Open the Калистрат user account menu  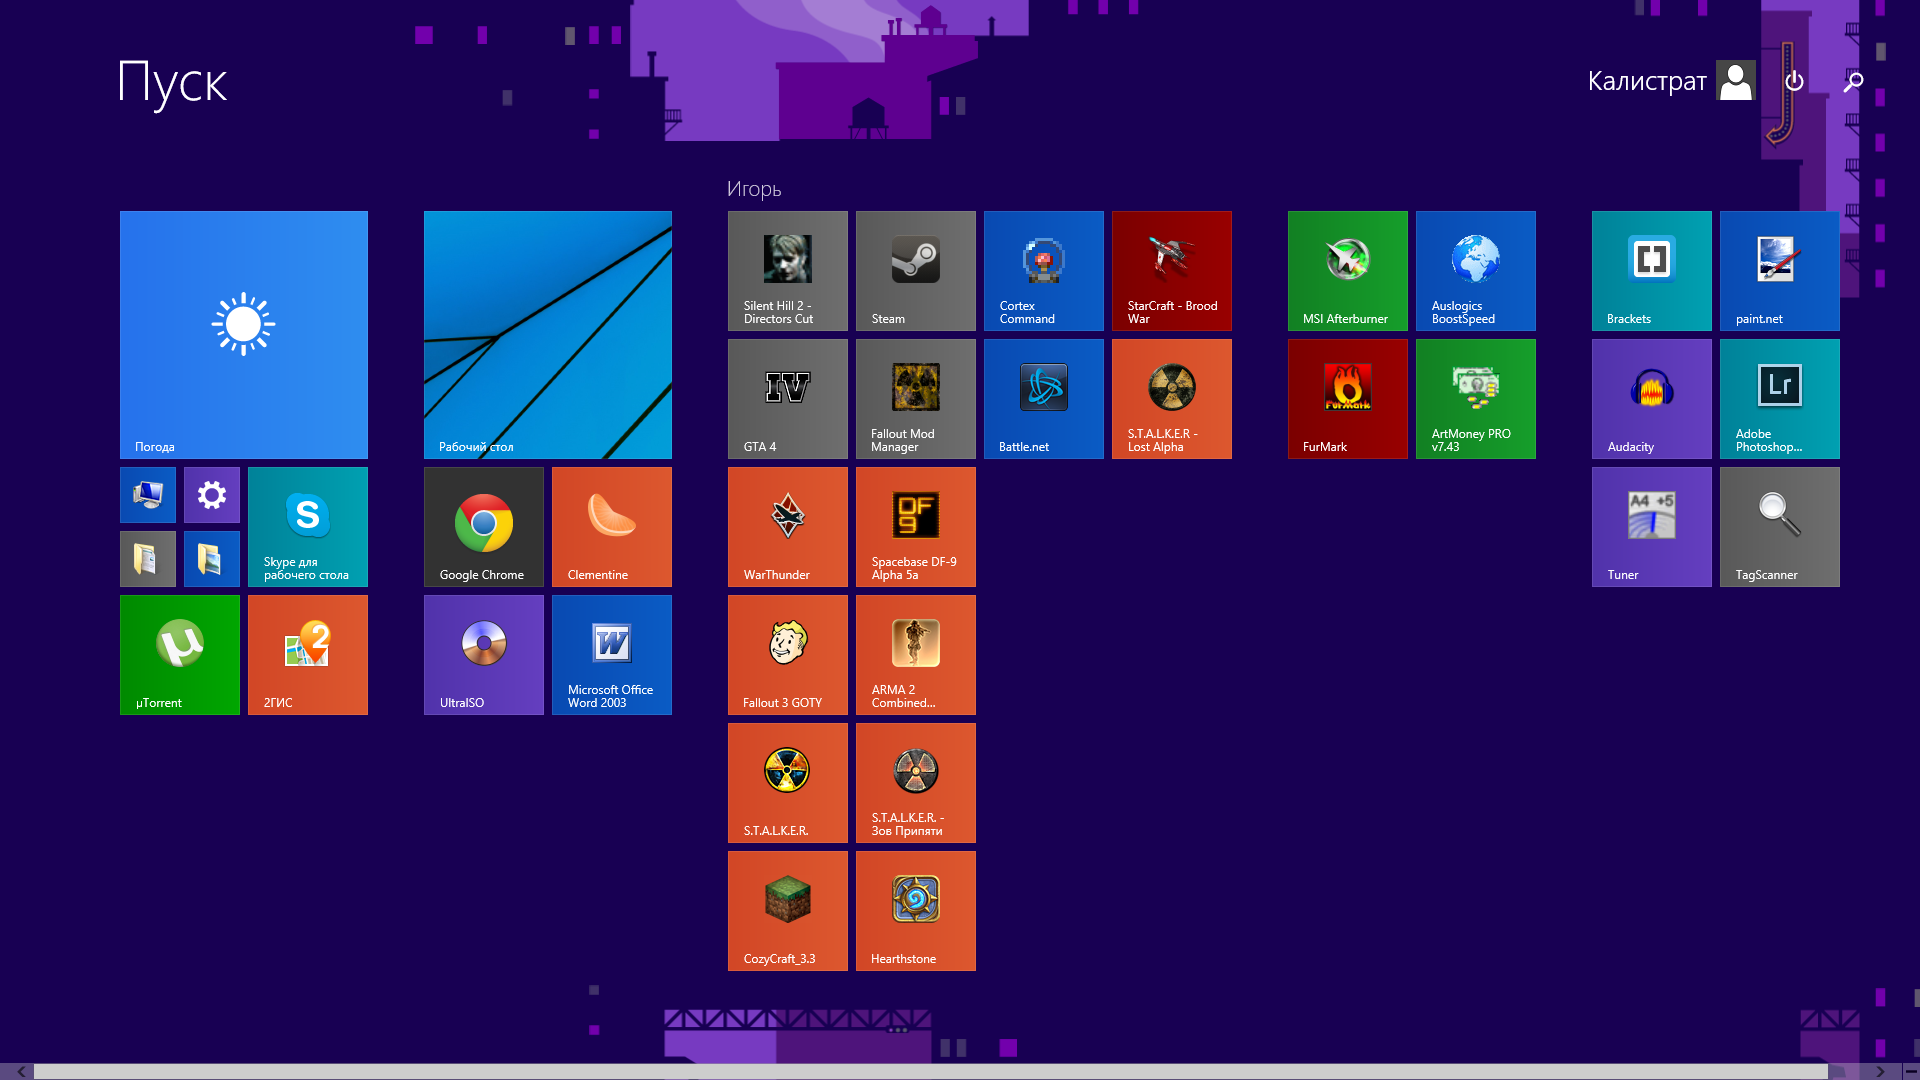point(1670,81)
